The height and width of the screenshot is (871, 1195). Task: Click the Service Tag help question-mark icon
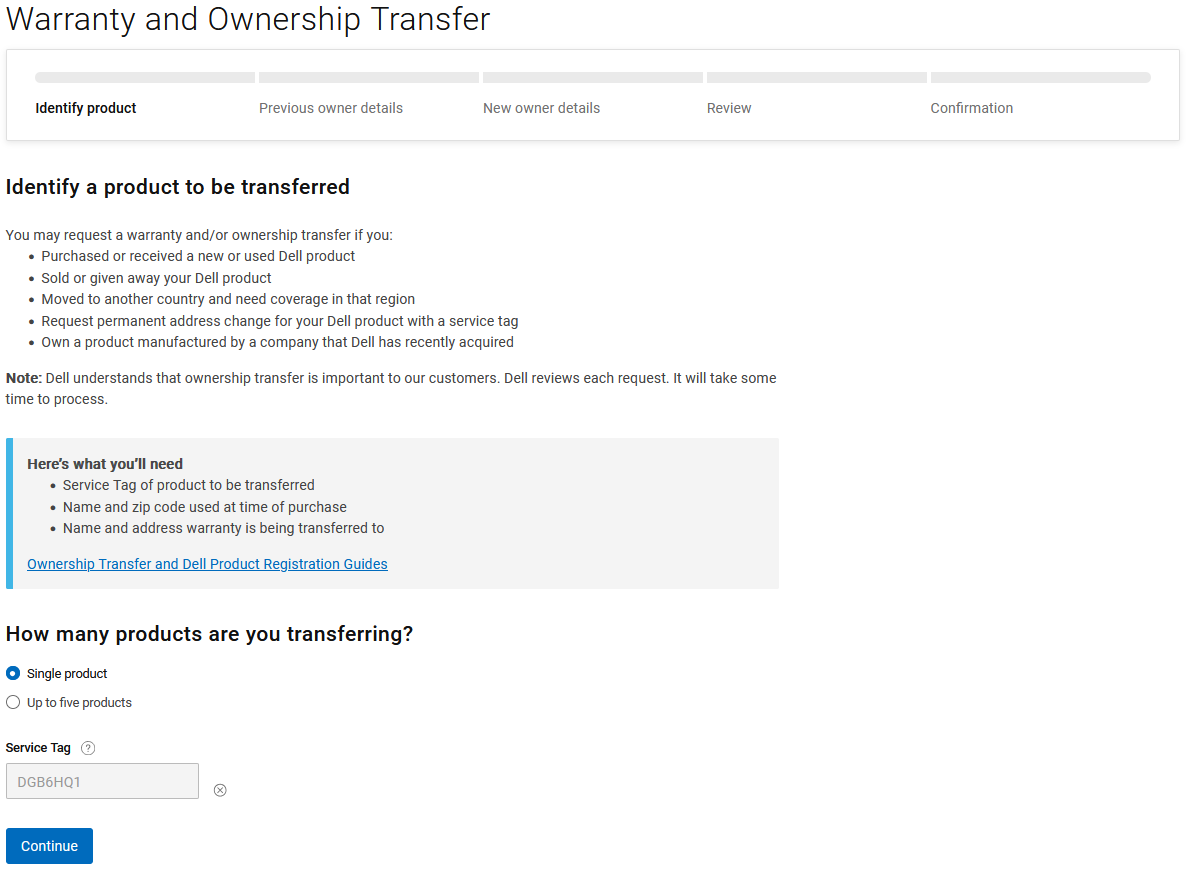click(x=88, y=748)
